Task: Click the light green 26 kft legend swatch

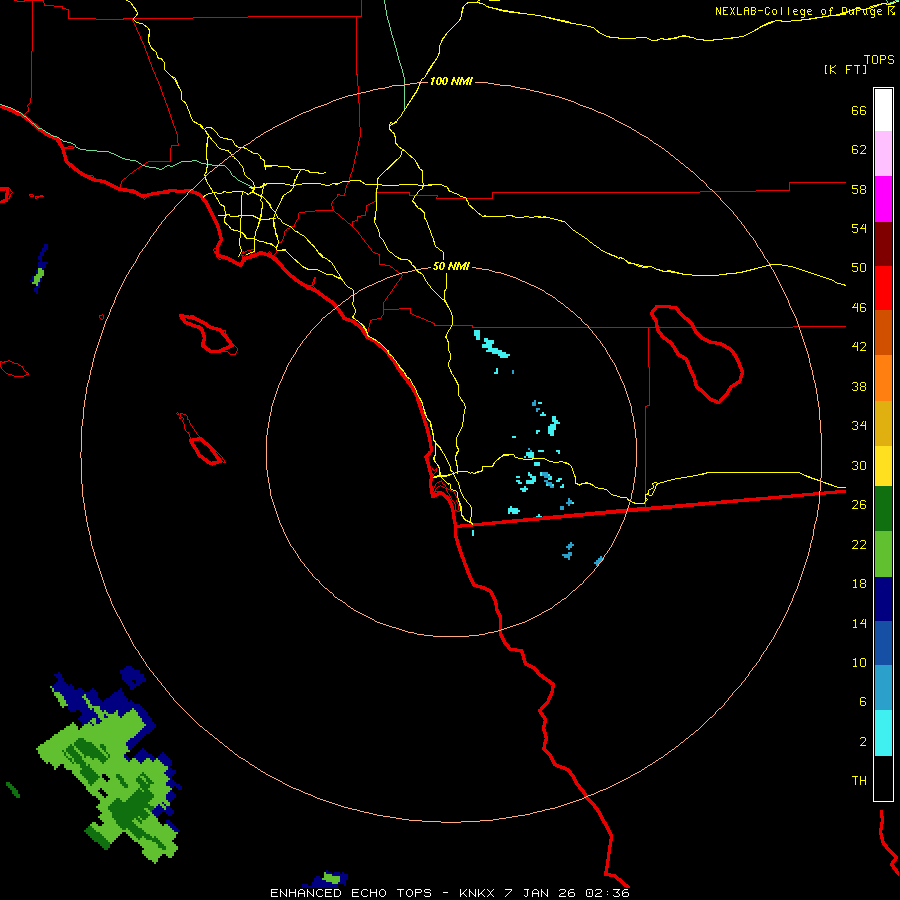Action: pos(883,554)
